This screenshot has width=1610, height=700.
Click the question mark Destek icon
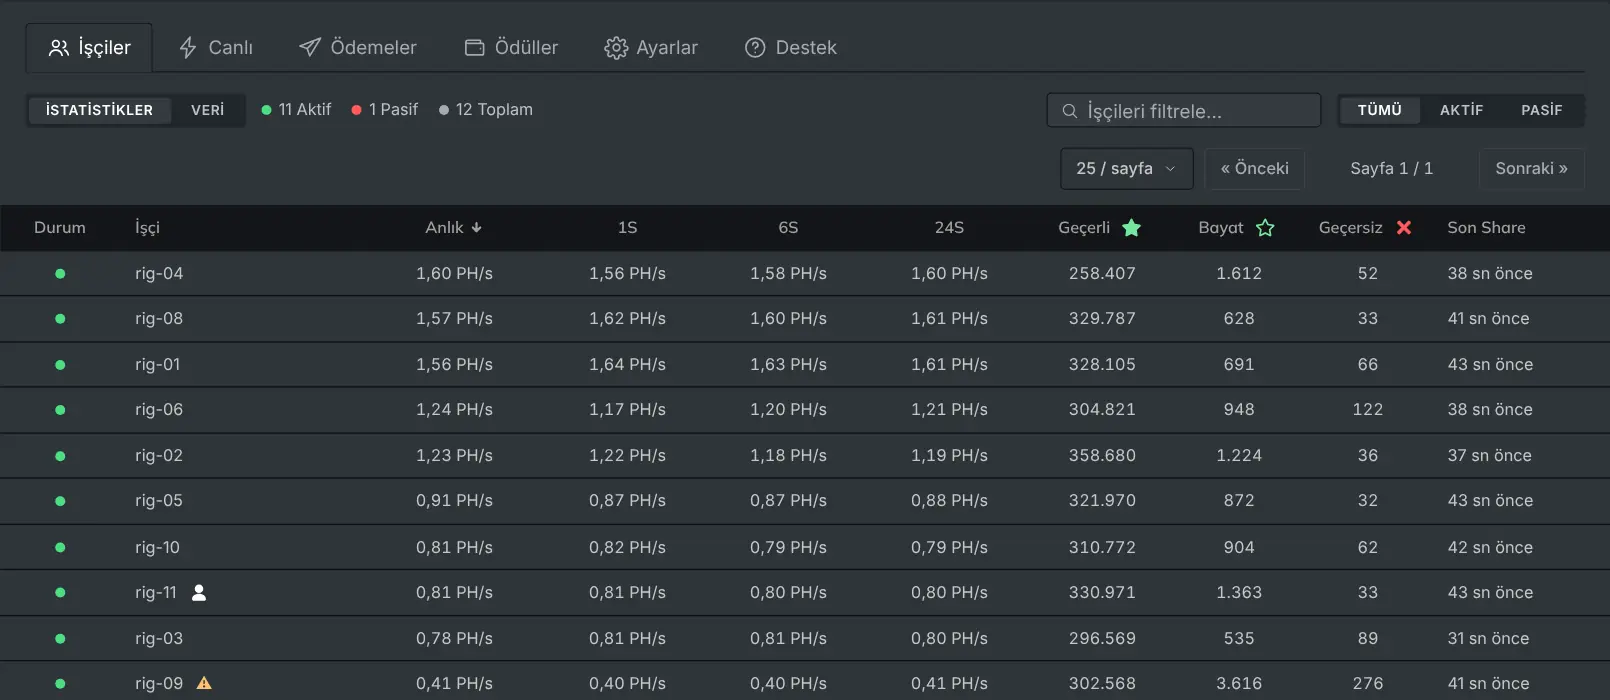pyautogui.click(x=755, y=47)
